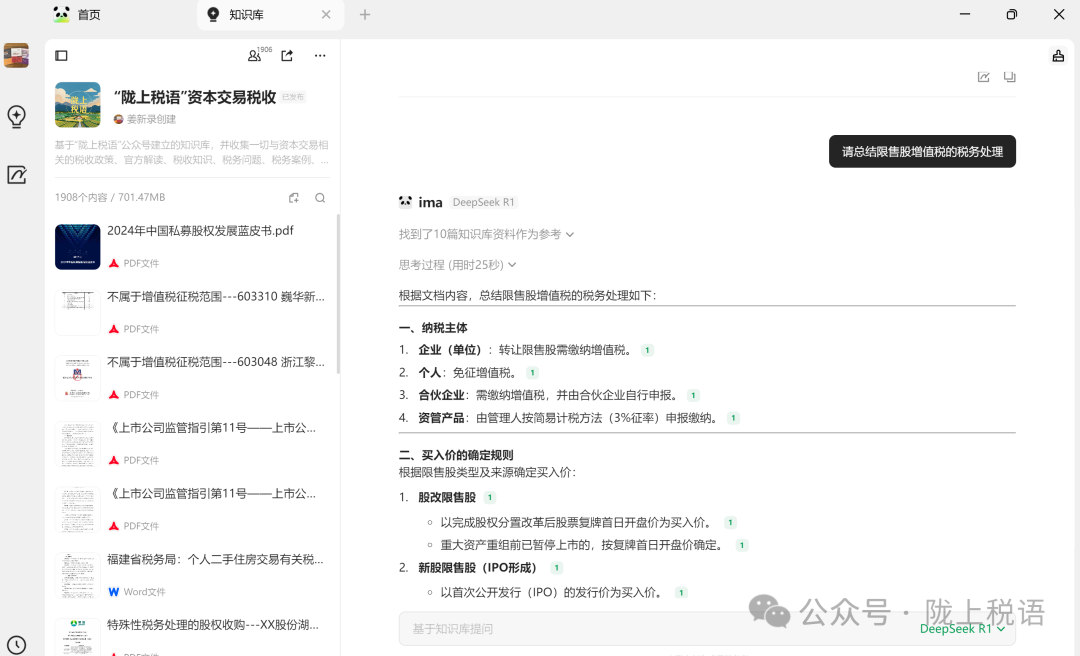This screenshot has width=1080, height=656.
Task: Open the members icon showing 1906
Action: (256, 56)
